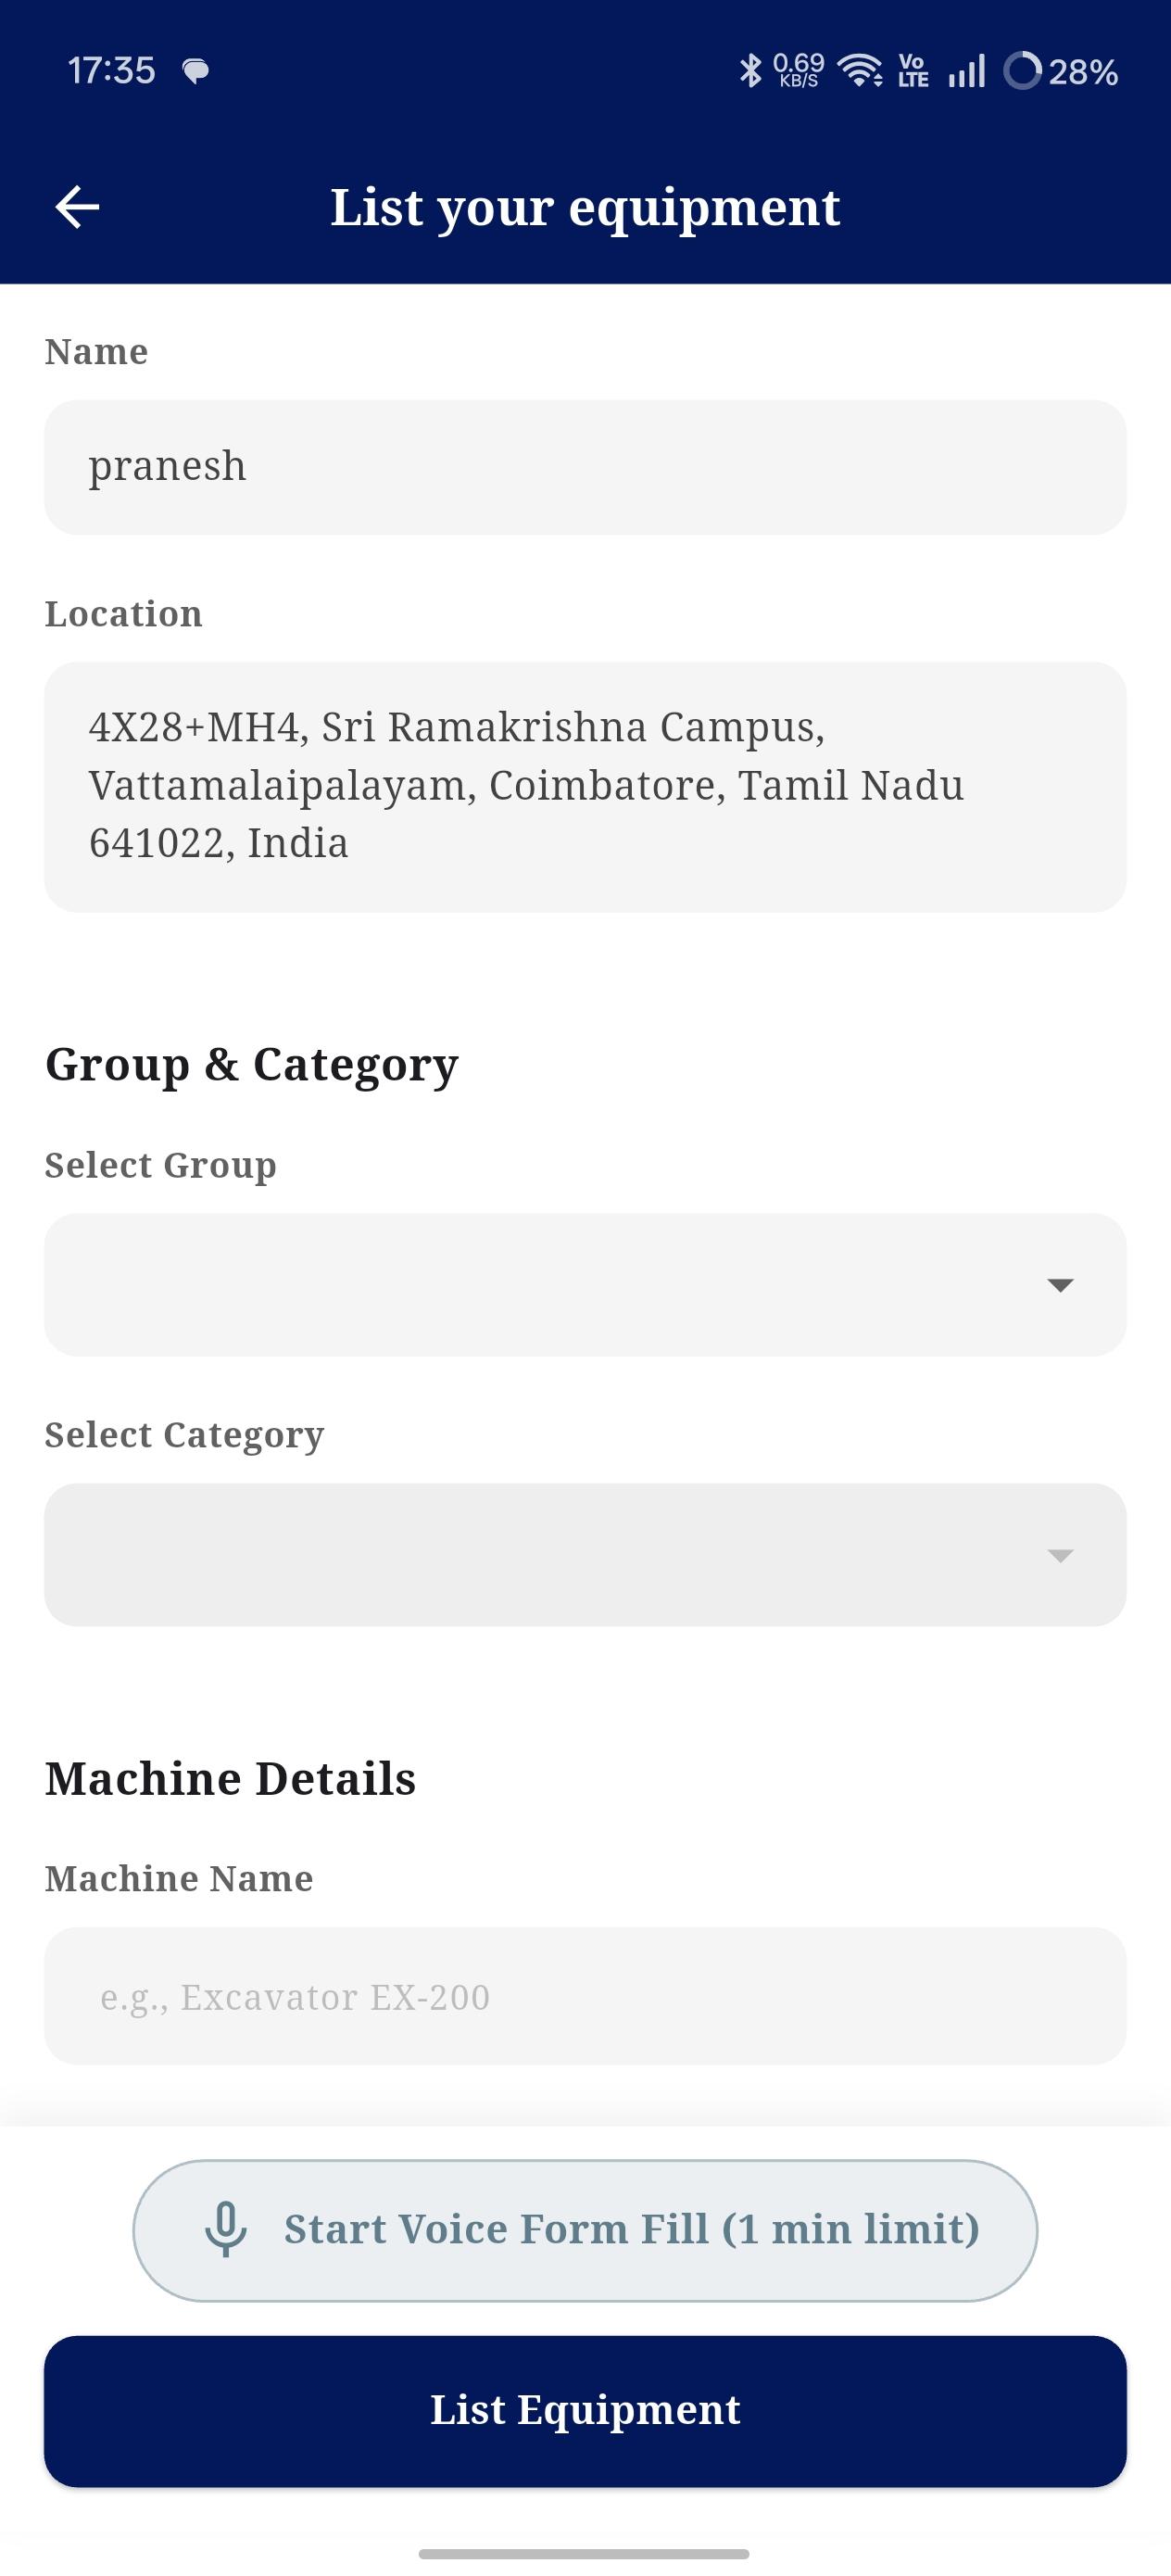The image size is (1171, 2576).
Task: Tap the Bluetooth status icon
Action: 750,71
